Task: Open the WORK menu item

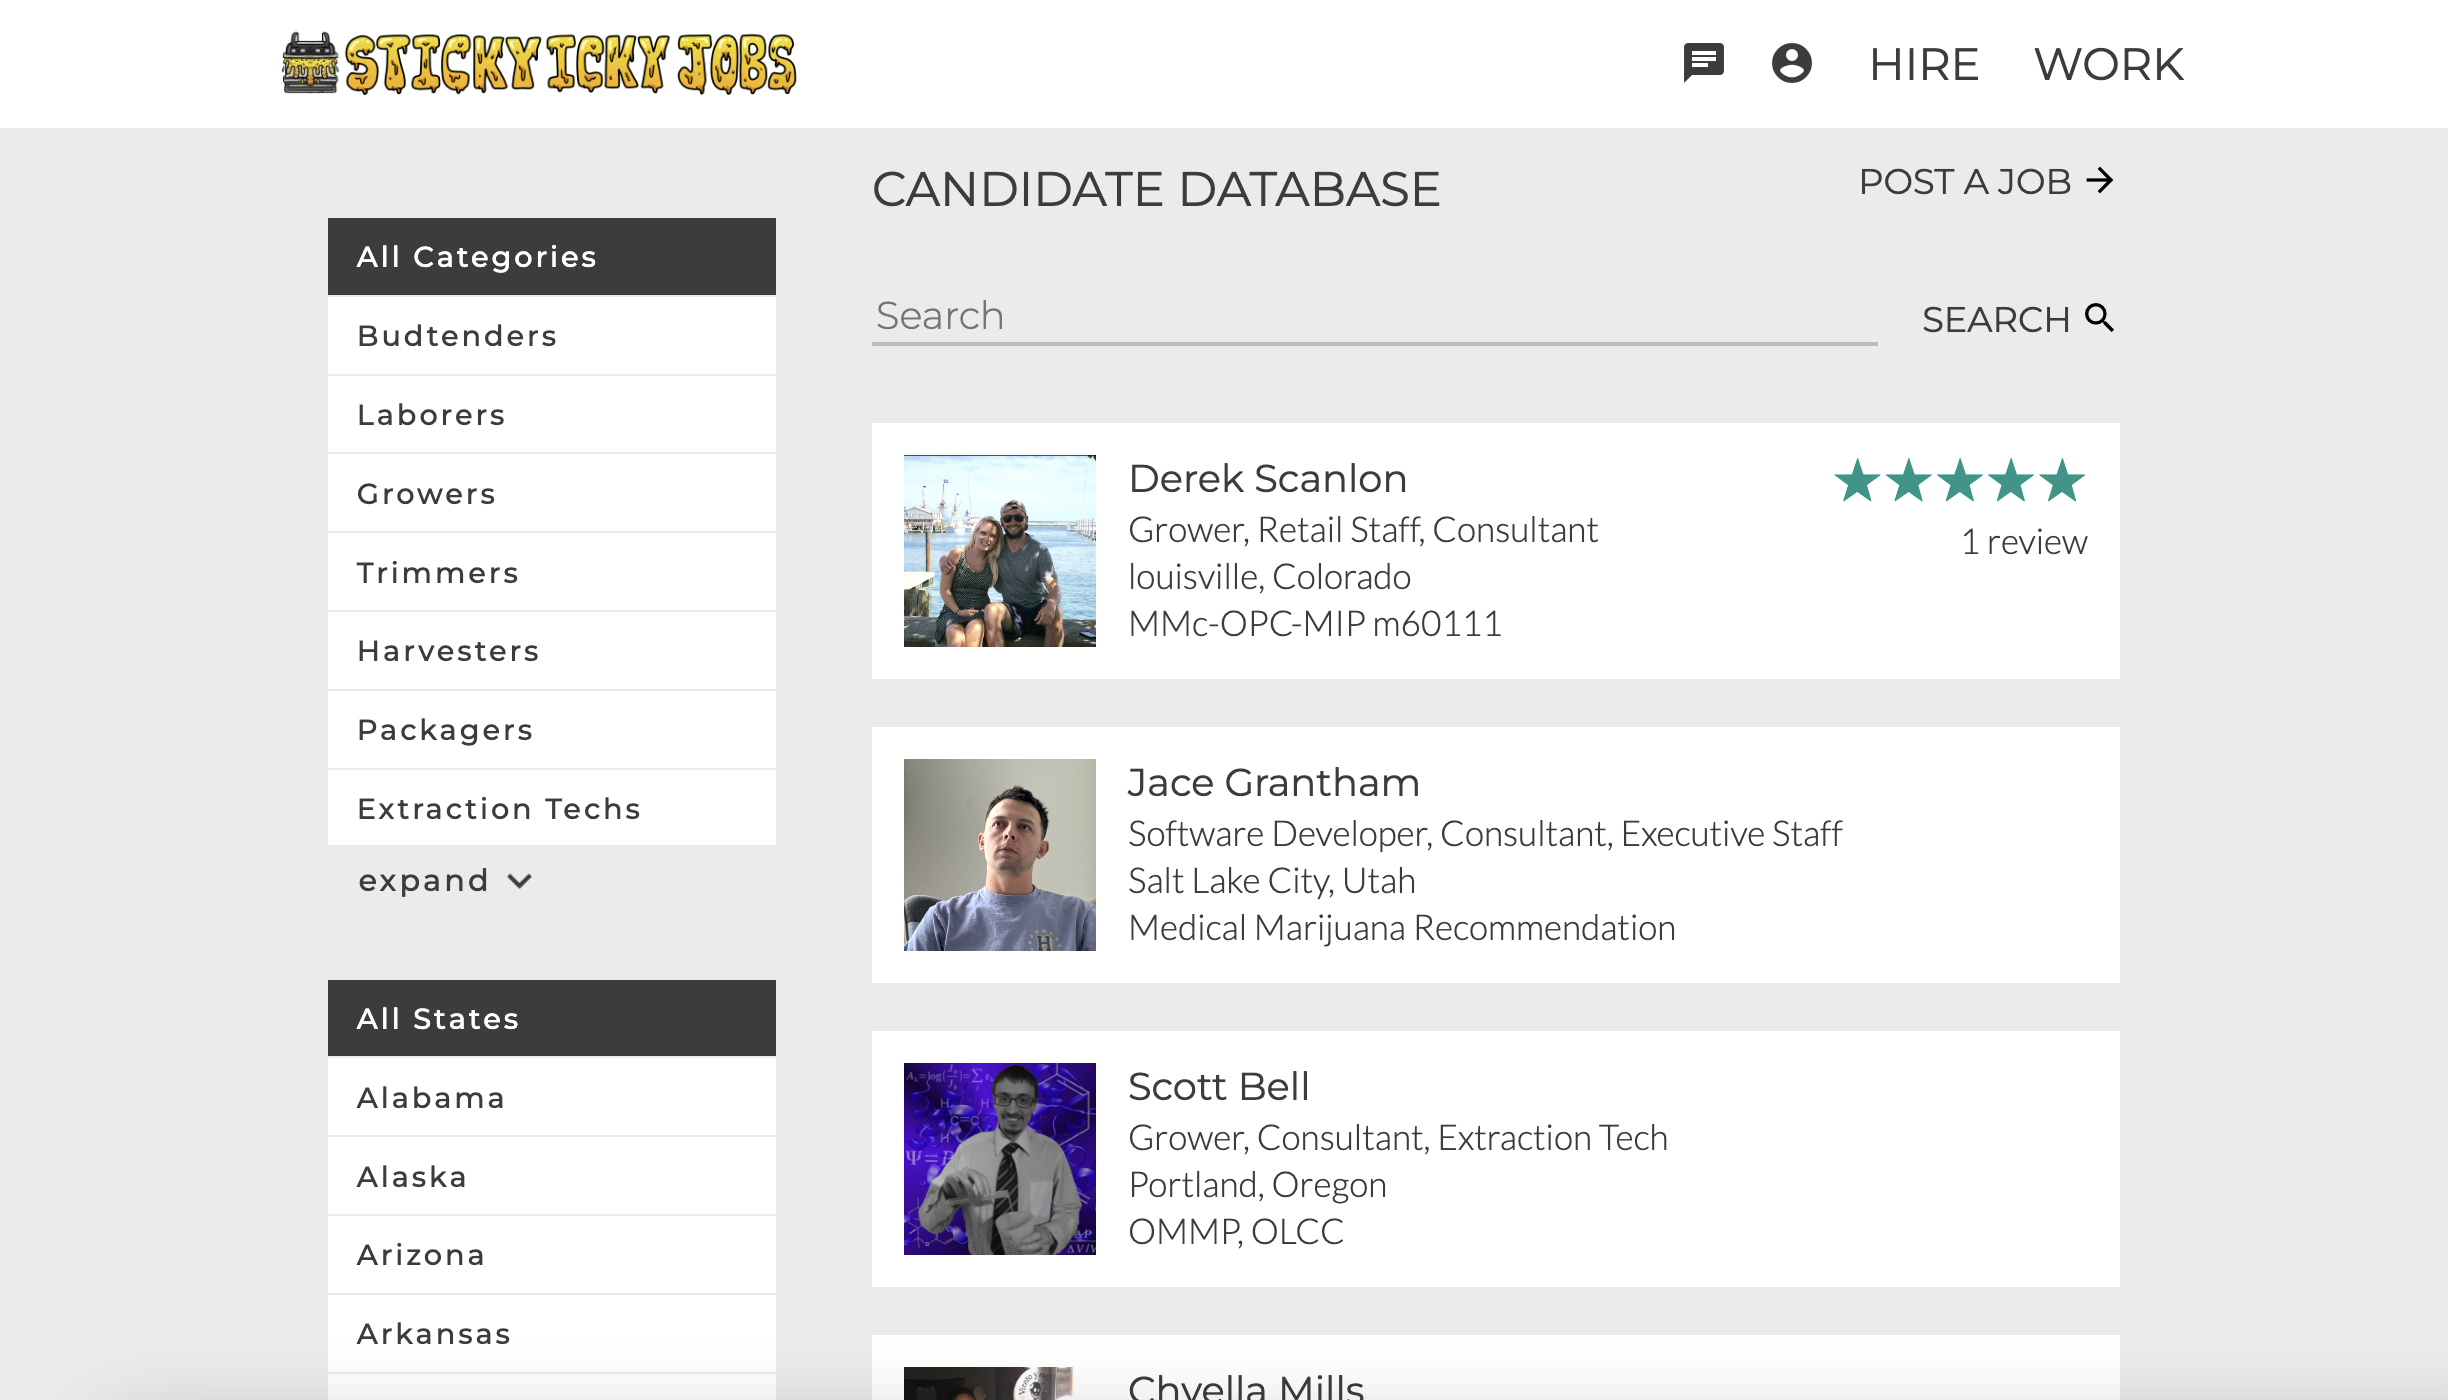Action: 2108,64
